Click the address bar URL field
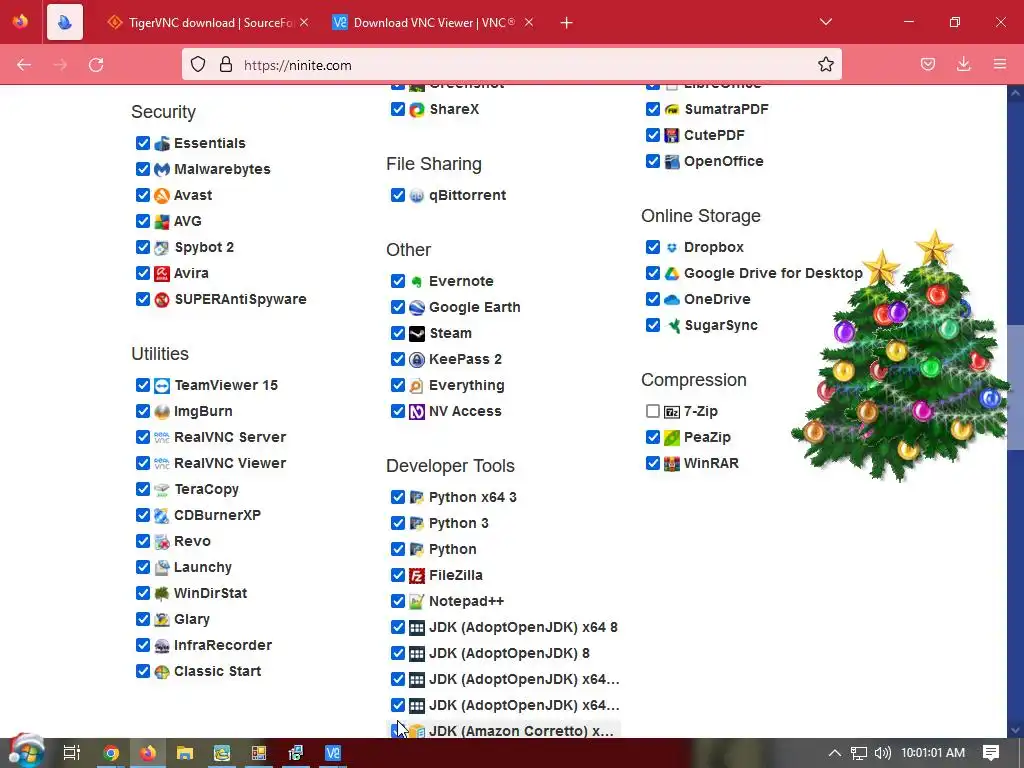This screenshot has width=1024, height=768. click(x=511, y=65)
